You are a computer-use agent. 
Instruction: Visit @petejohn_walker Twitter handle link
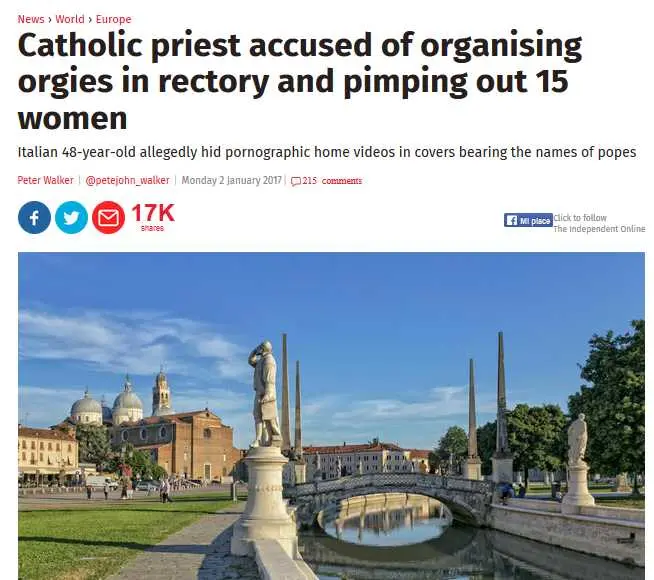tap(127, 180)
